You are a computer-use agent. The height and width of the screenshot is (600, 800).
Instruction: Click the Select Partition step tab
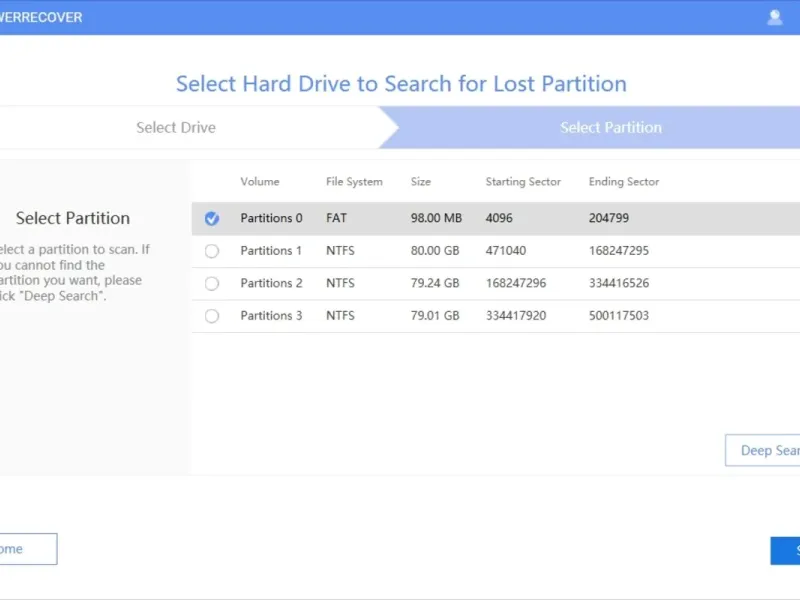point(610,128)
